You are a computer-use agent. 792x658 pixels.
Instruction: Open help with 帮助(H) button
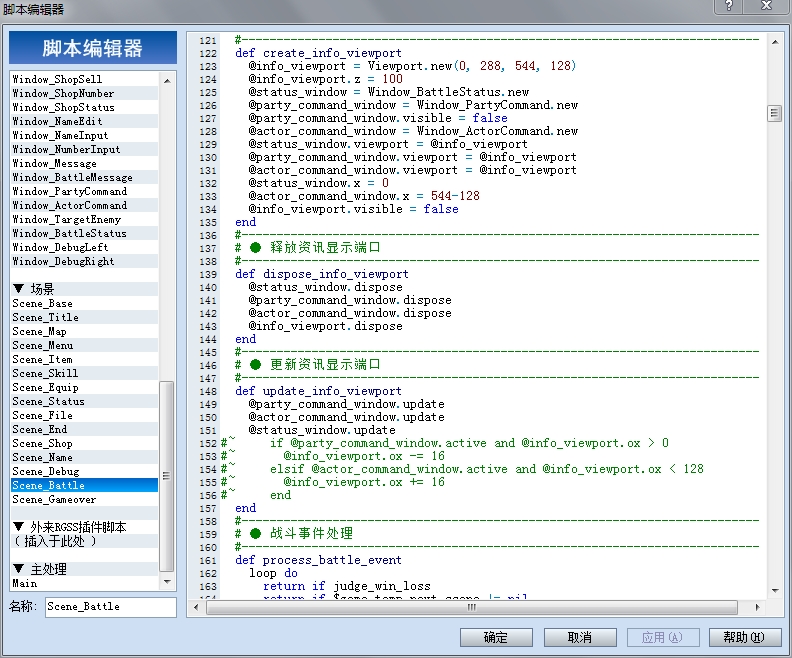[745, 637]
